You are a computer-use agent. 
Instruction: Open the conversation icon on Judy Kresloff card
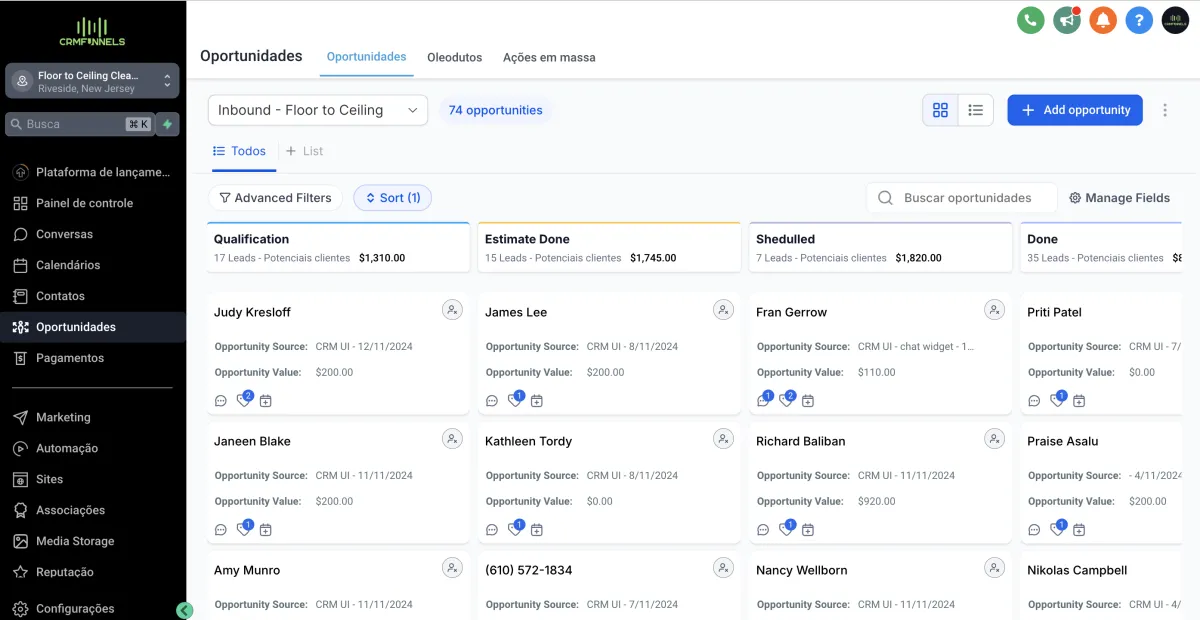point(221,401)
